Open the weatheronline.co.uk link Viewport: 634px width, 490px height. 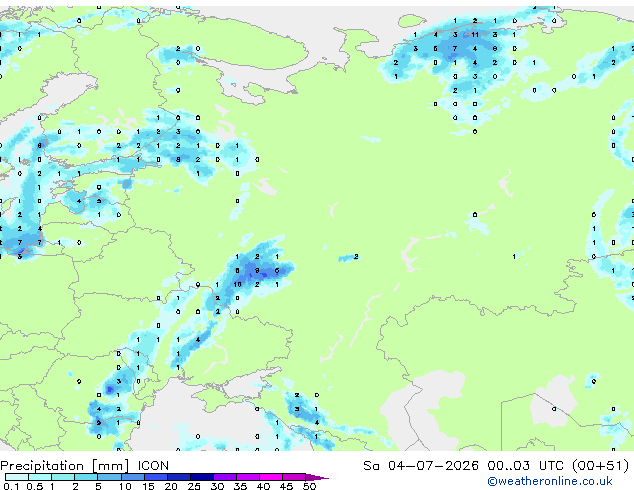click(550, 481)
